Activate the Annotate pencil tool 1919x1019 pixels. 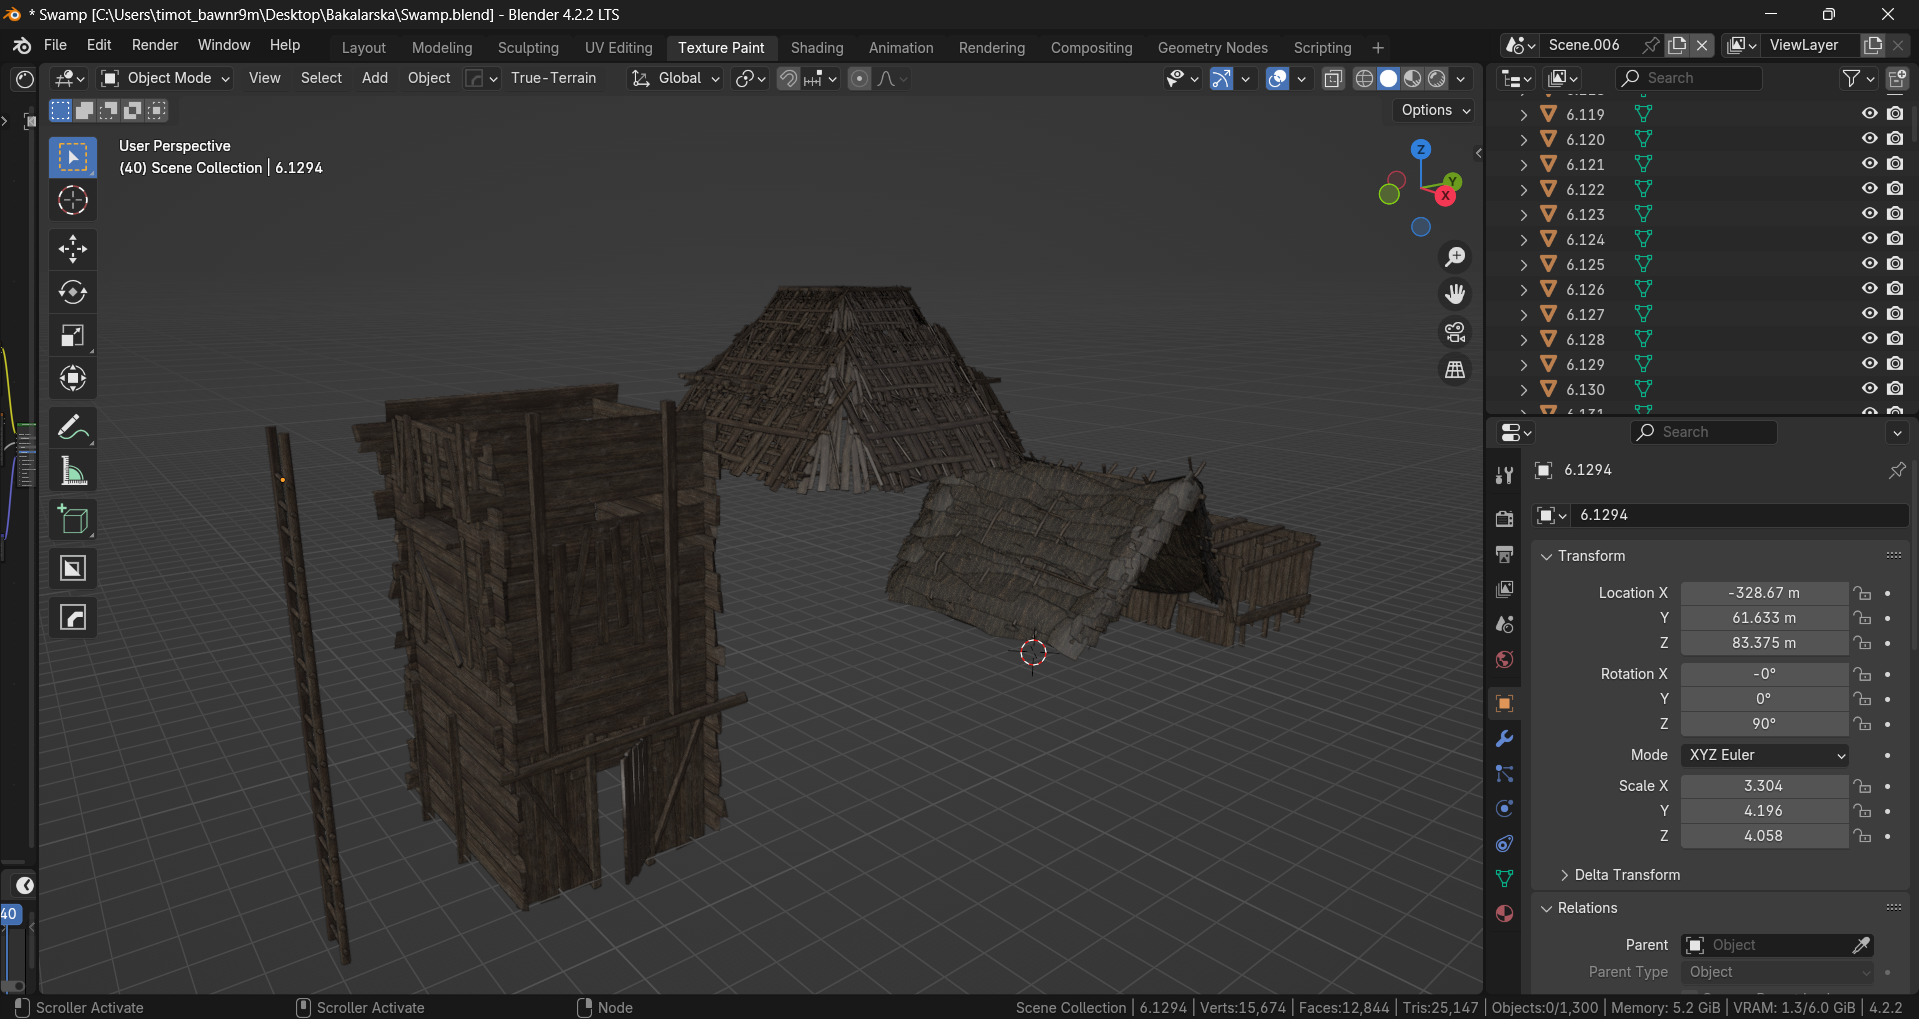click(x=73, y=428)
